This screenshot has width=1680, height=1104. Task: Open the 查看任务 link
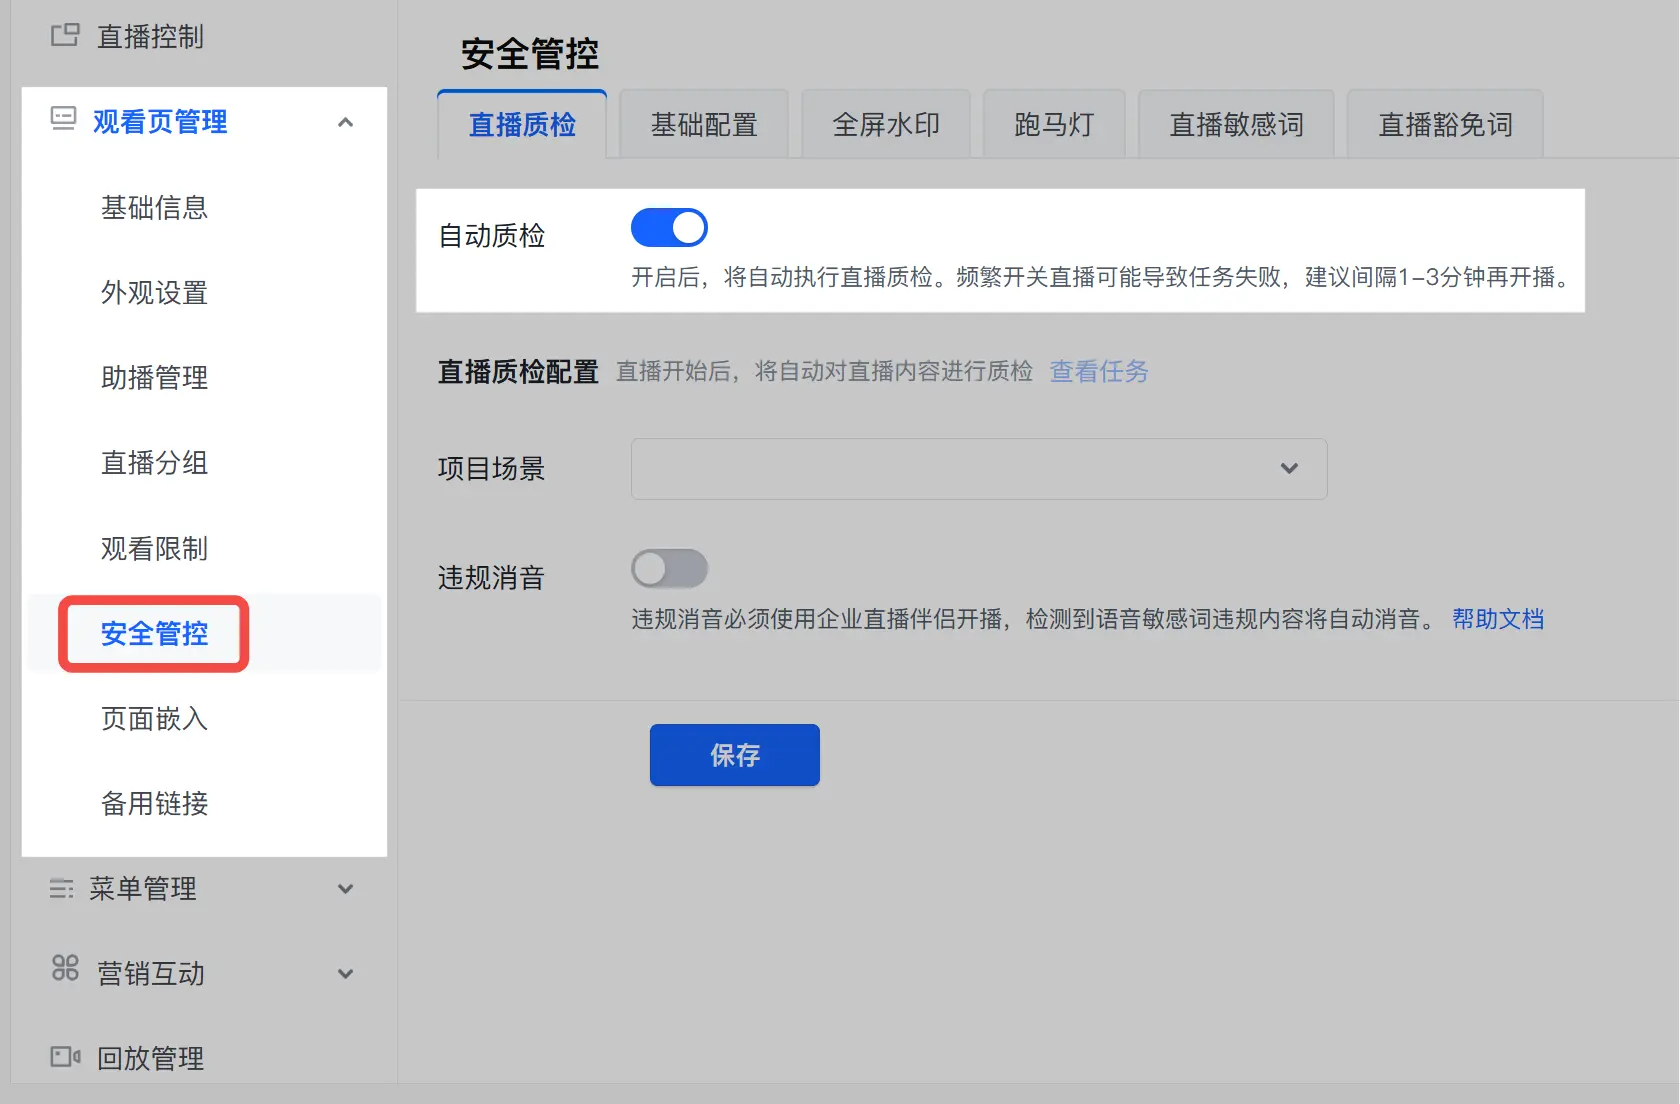pyautogui.click(x=1099, y=372)
